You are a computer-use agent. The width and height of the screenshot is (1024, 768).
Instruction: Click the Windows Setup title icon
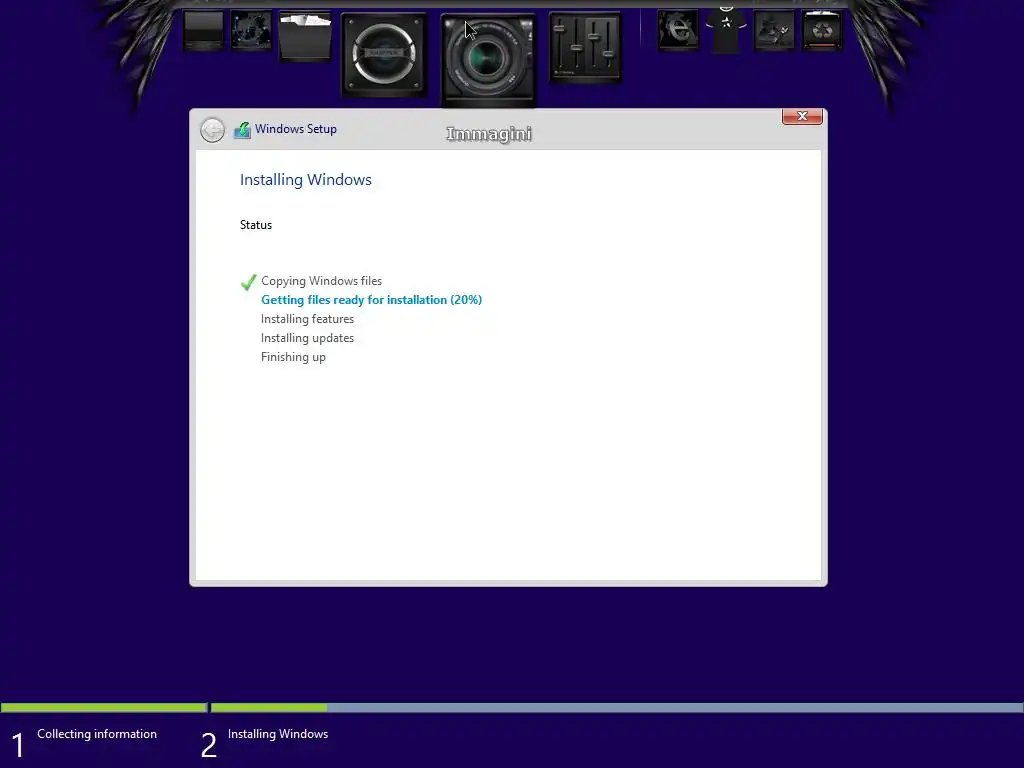click(x=242, y=129)
